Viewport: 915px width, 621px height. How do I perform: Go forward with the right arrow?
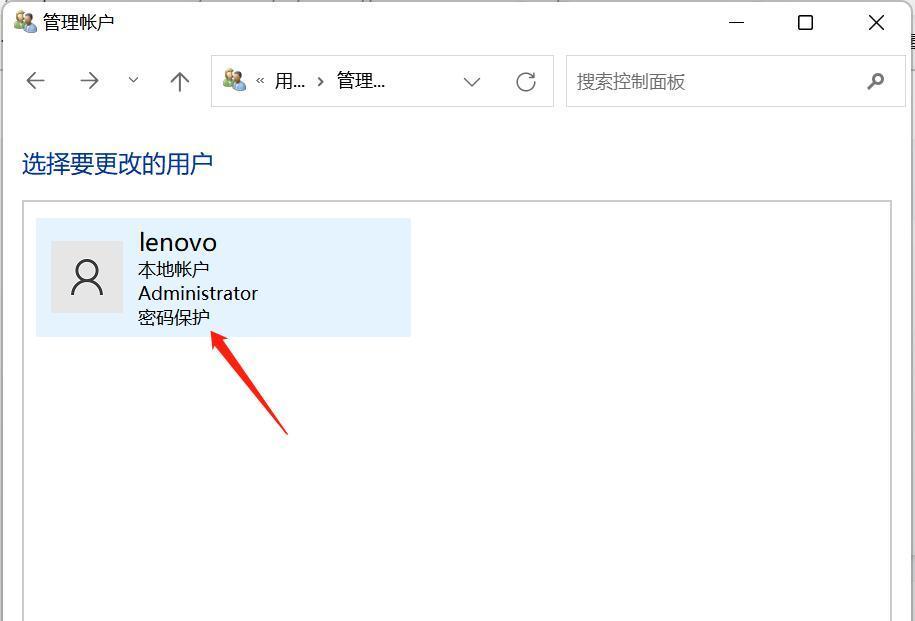point(89,81)
